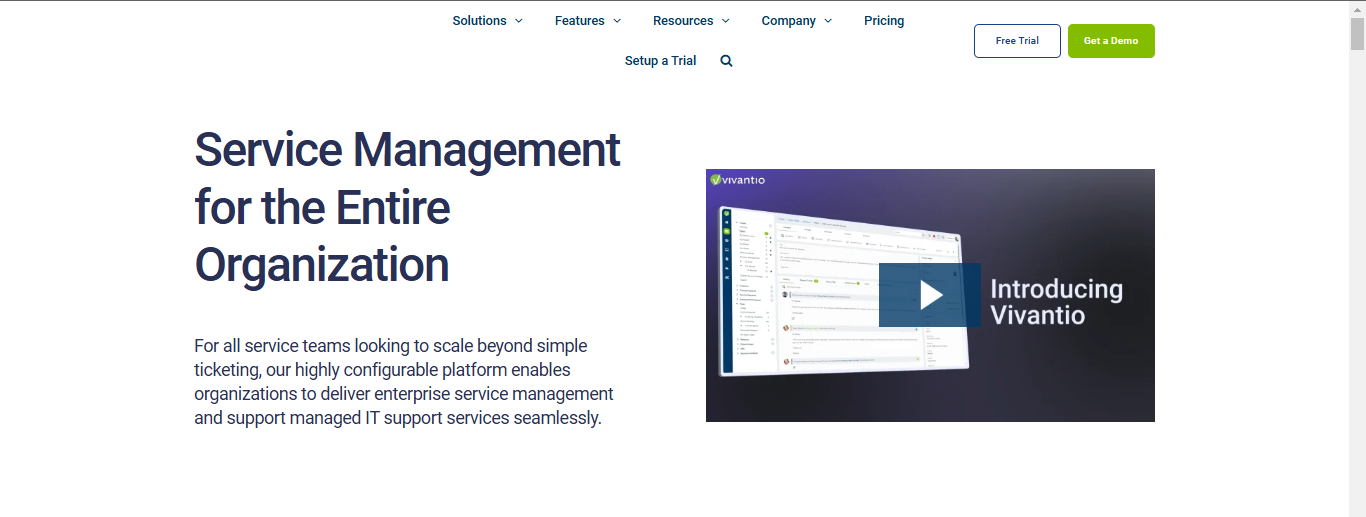Click the Free Trial button
The width and height of the screenshot is (1366, 517).
tap(1017, 41)
